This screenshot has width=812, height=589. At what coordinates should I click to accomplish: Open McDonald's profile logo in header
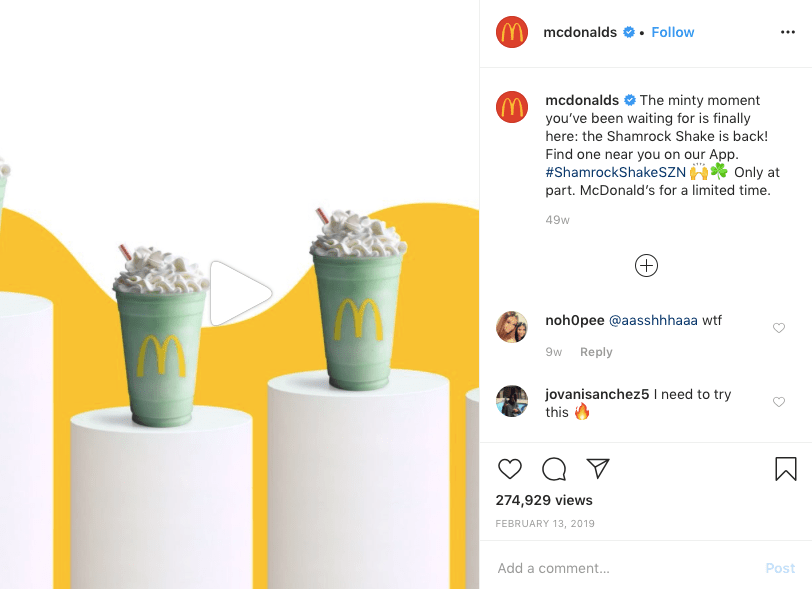click(512, 32)
